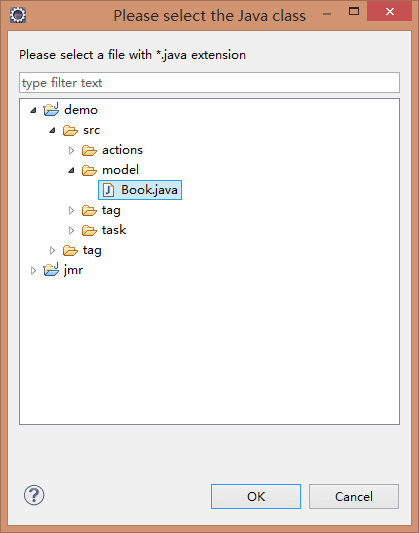The height and width of the screenshot is (533, 419).
Task: Click the Book.java file icon
Action: pyautogui.click(x=108, y=190)
